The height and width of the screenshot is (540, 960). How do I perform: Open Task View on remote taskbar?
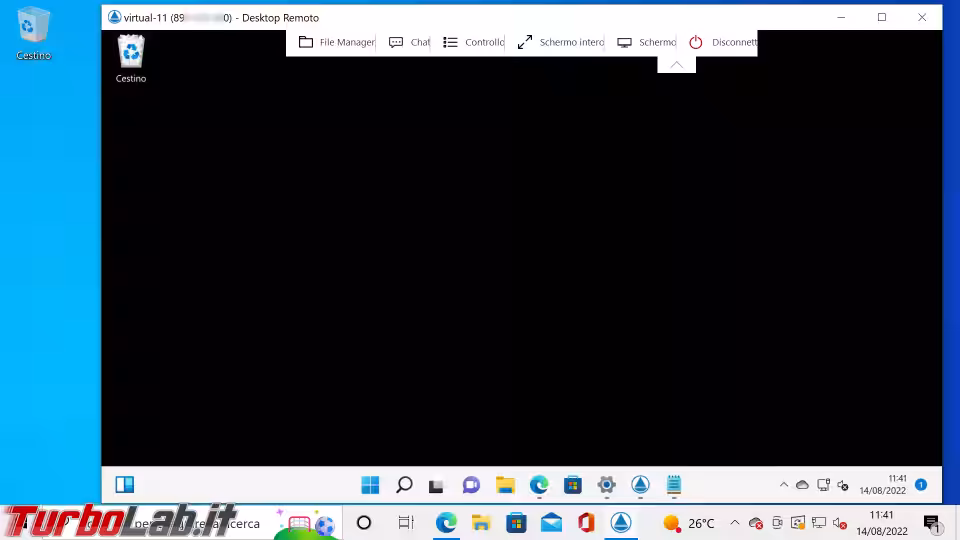pyautogui.click(x=436, y=486)
